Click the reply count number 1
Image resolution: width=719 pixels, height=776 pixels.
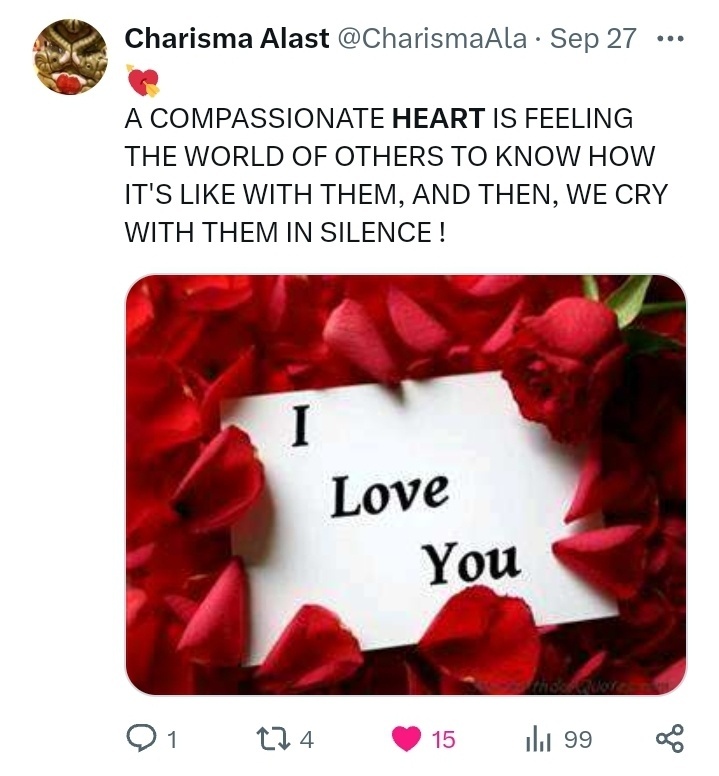[x=171, y=740]
